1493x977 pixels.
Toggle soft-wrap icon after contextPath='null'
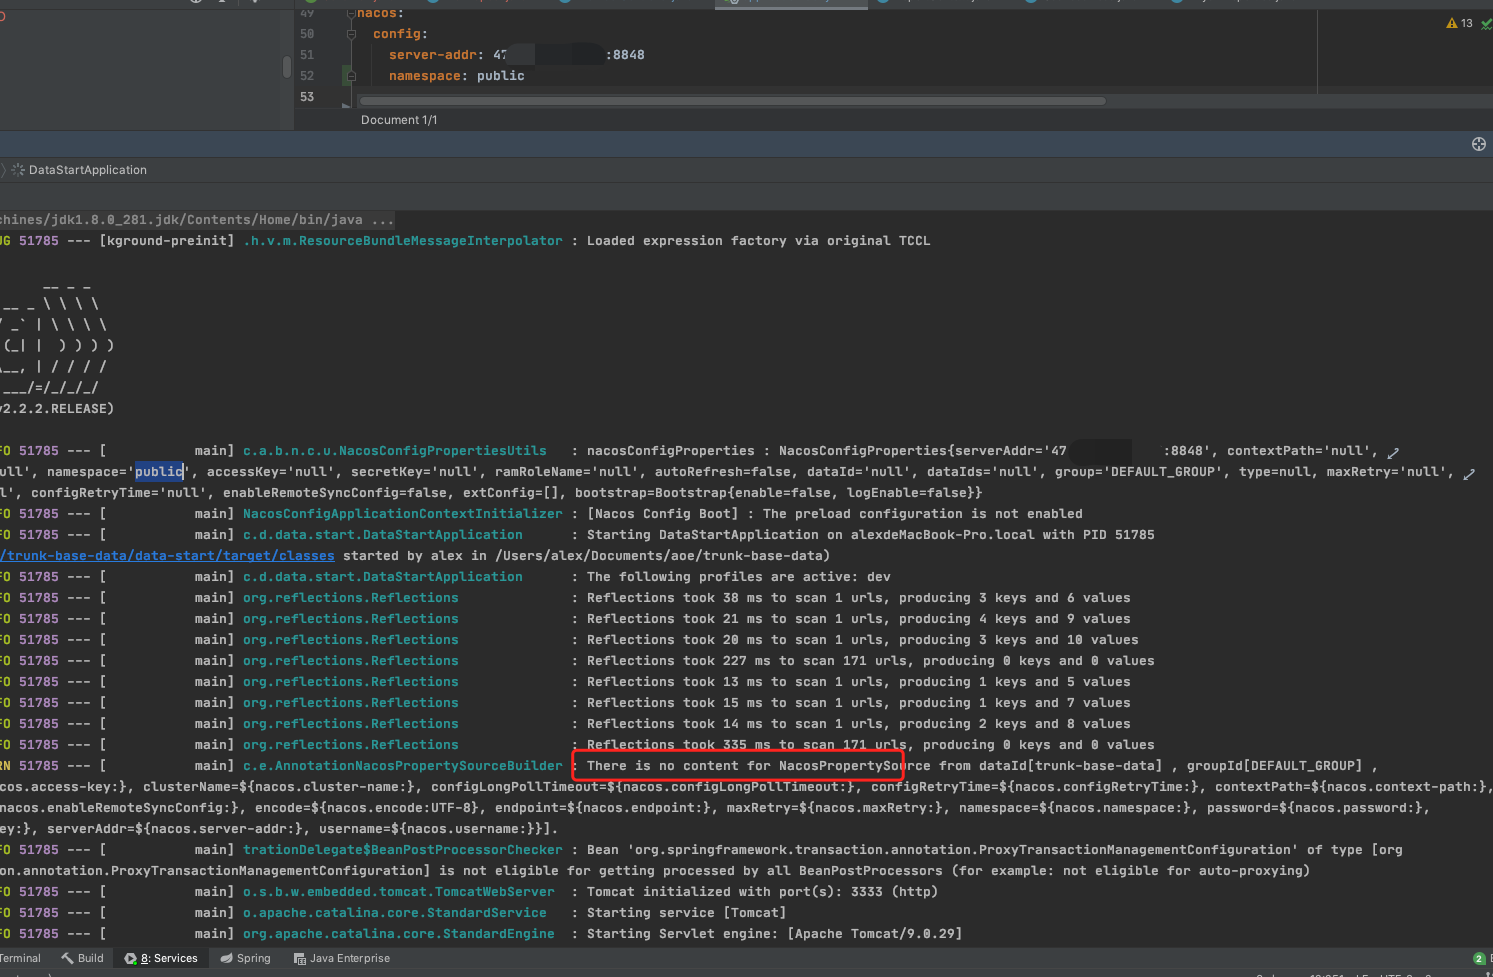point(1393,453)
